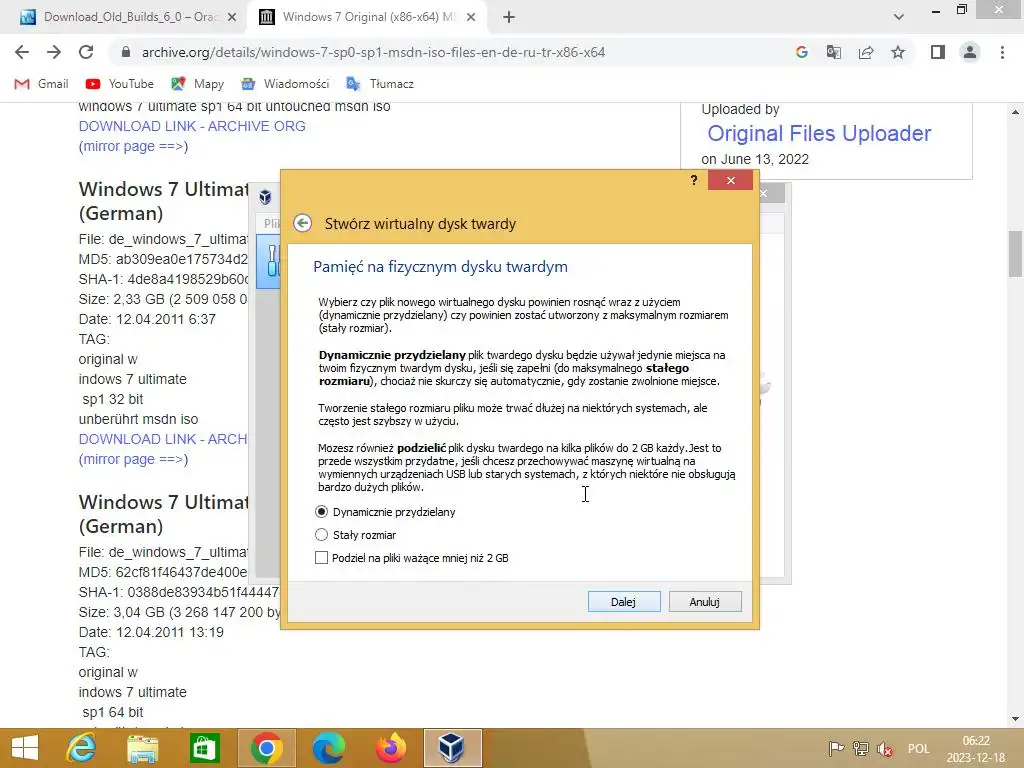This screenshot has height=768, width=1024.
Task: Click the tools icon in the VirtualBox Manager sidebar
Action: pos(272,261)
